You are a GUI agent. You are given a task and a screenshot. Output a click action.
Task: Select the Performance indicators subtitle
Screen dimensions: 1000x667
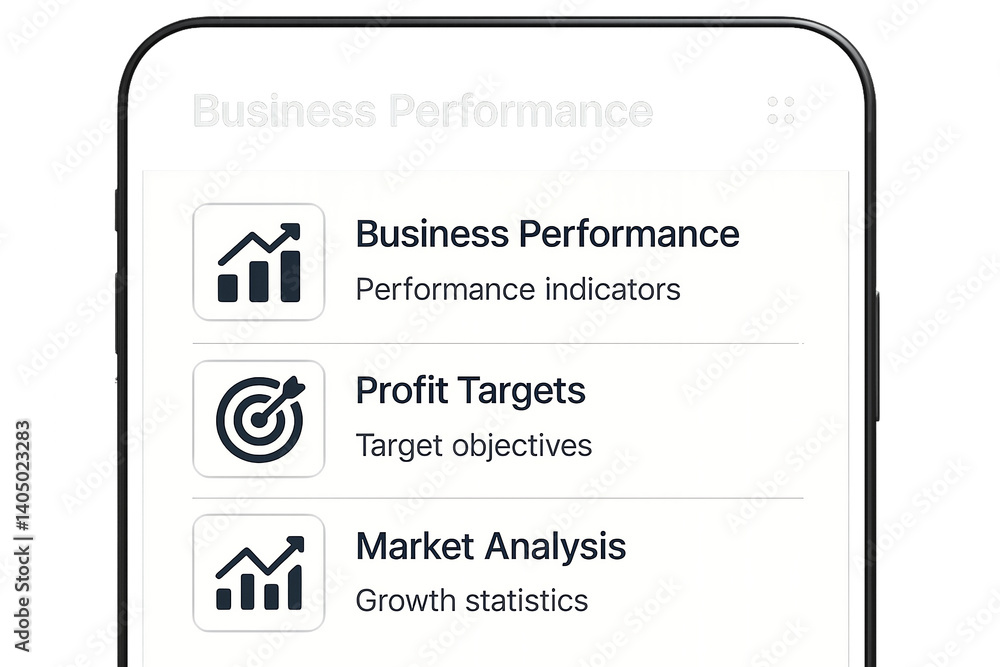[x=518, y=290]
